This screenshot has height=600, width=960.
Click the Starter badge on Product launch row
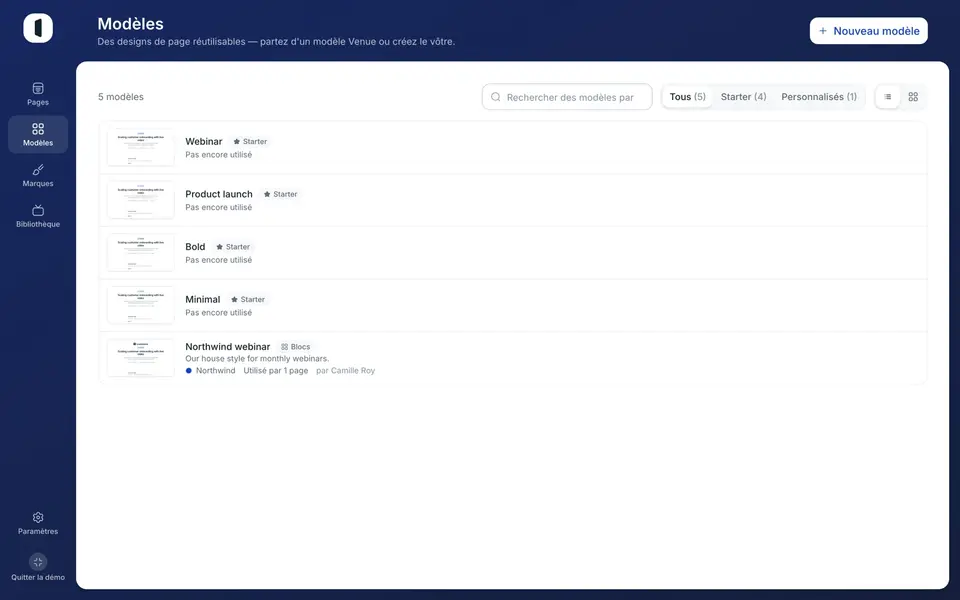pyautogui.click(x=280, y=194)
